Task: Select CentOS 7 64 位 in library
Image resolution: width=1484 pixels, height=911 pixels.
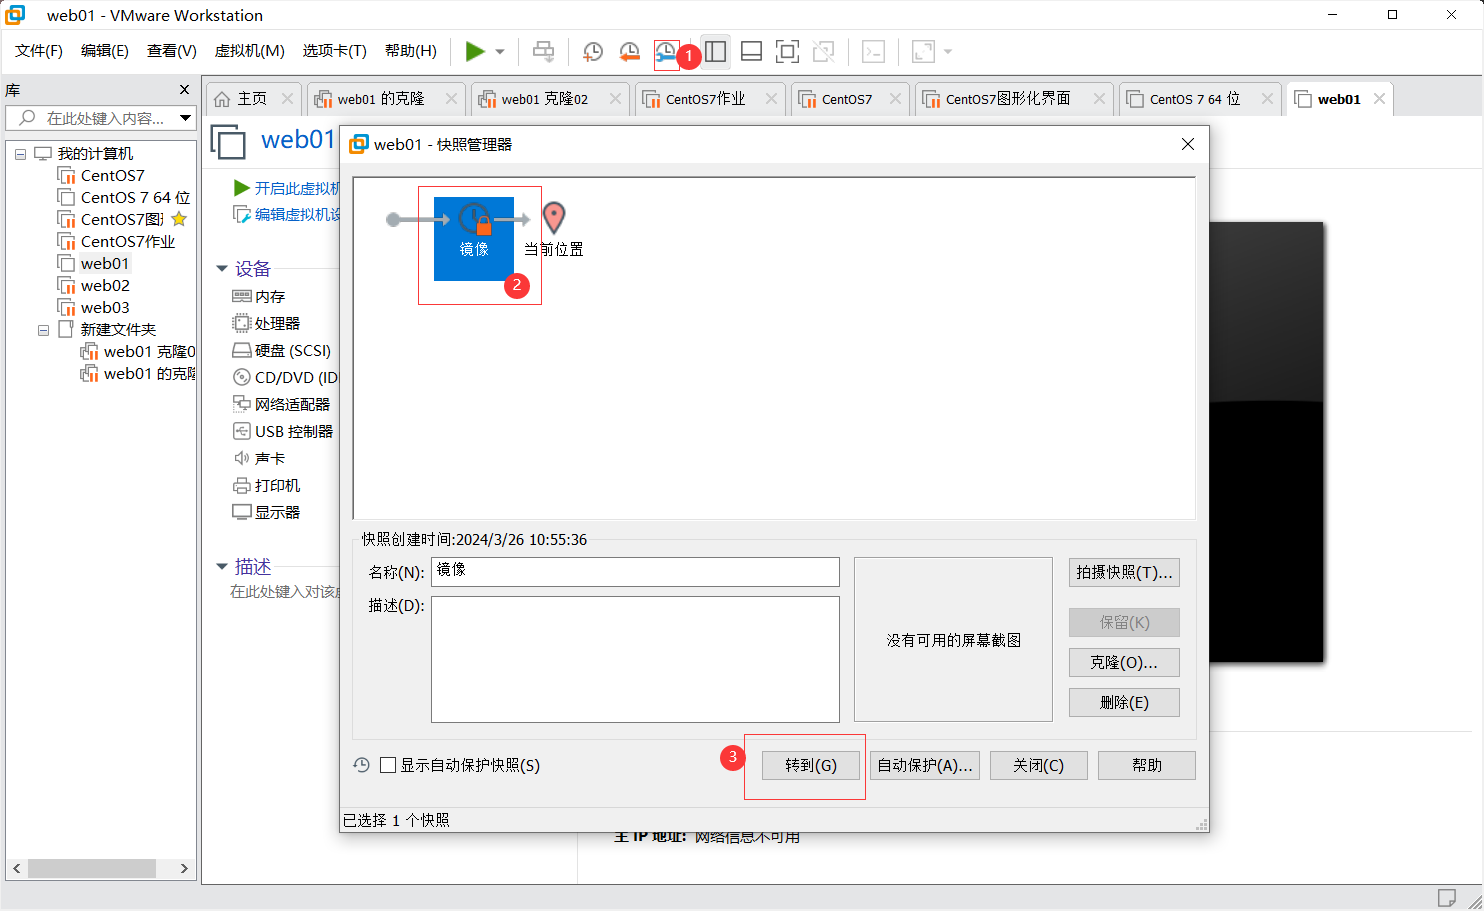Action: tap(124, 198)
